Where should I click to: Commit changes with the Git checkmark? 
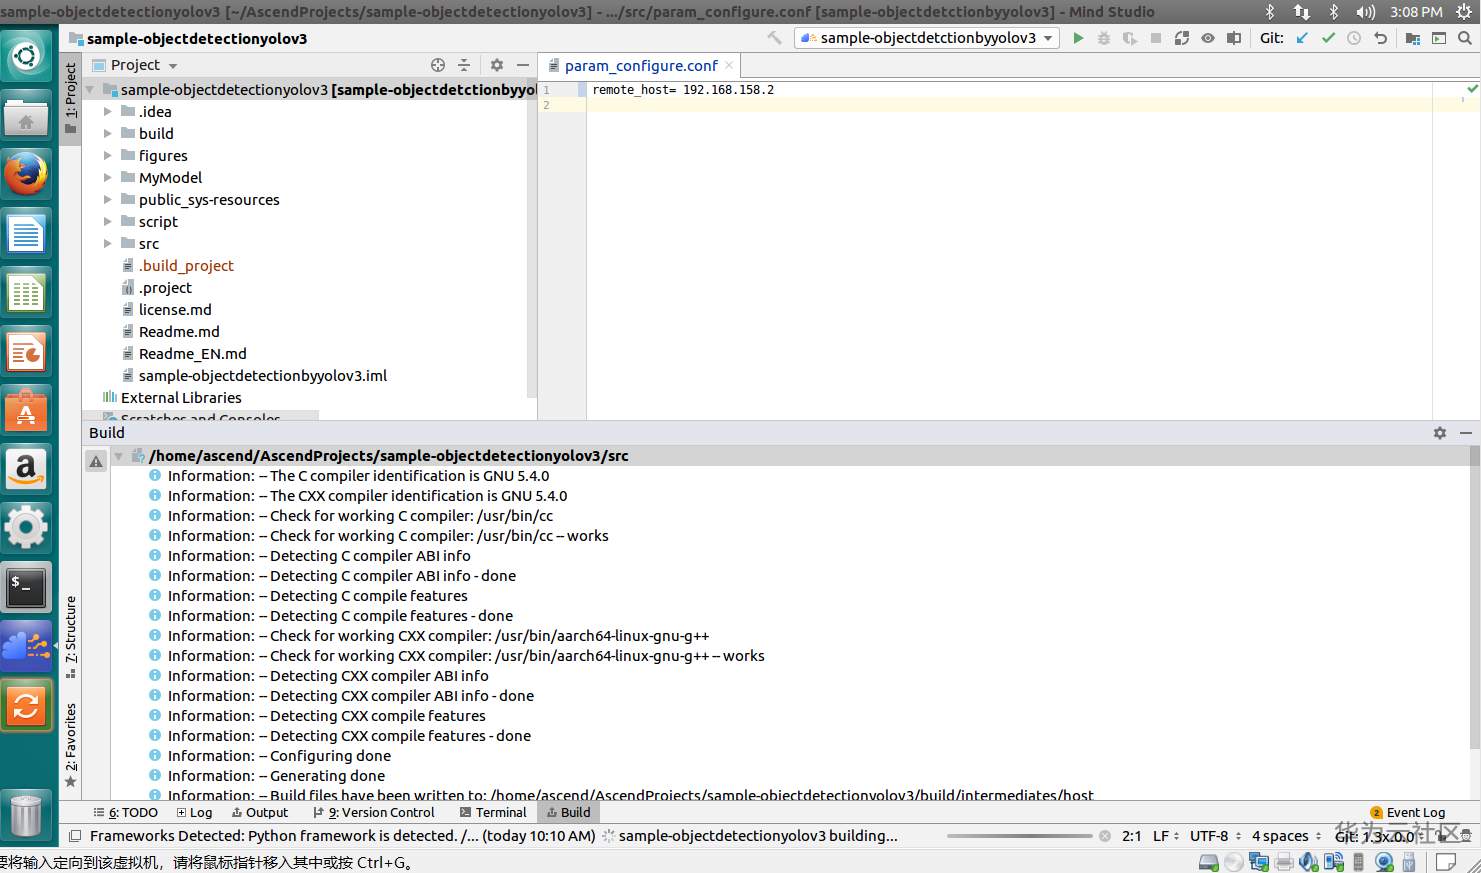click(x=1328, y=38)
